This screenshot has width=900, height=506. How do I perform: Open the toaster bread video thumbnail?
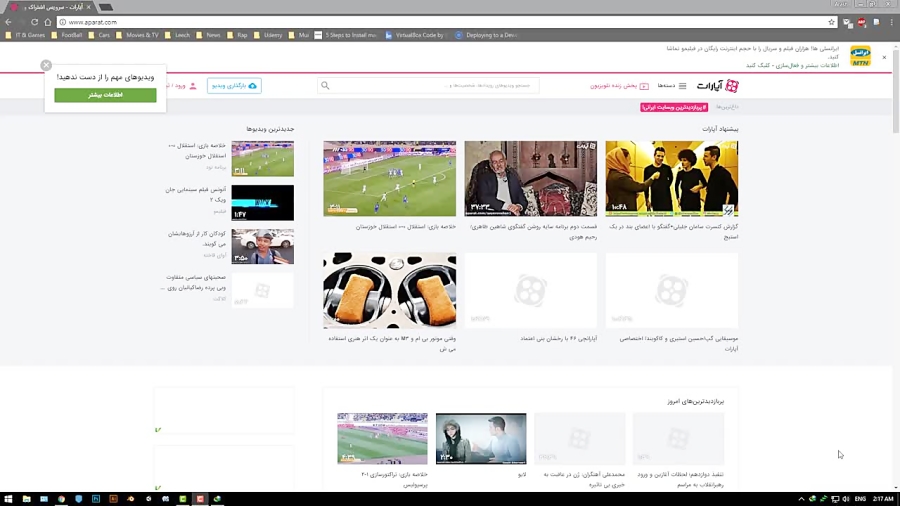[389, 290]
